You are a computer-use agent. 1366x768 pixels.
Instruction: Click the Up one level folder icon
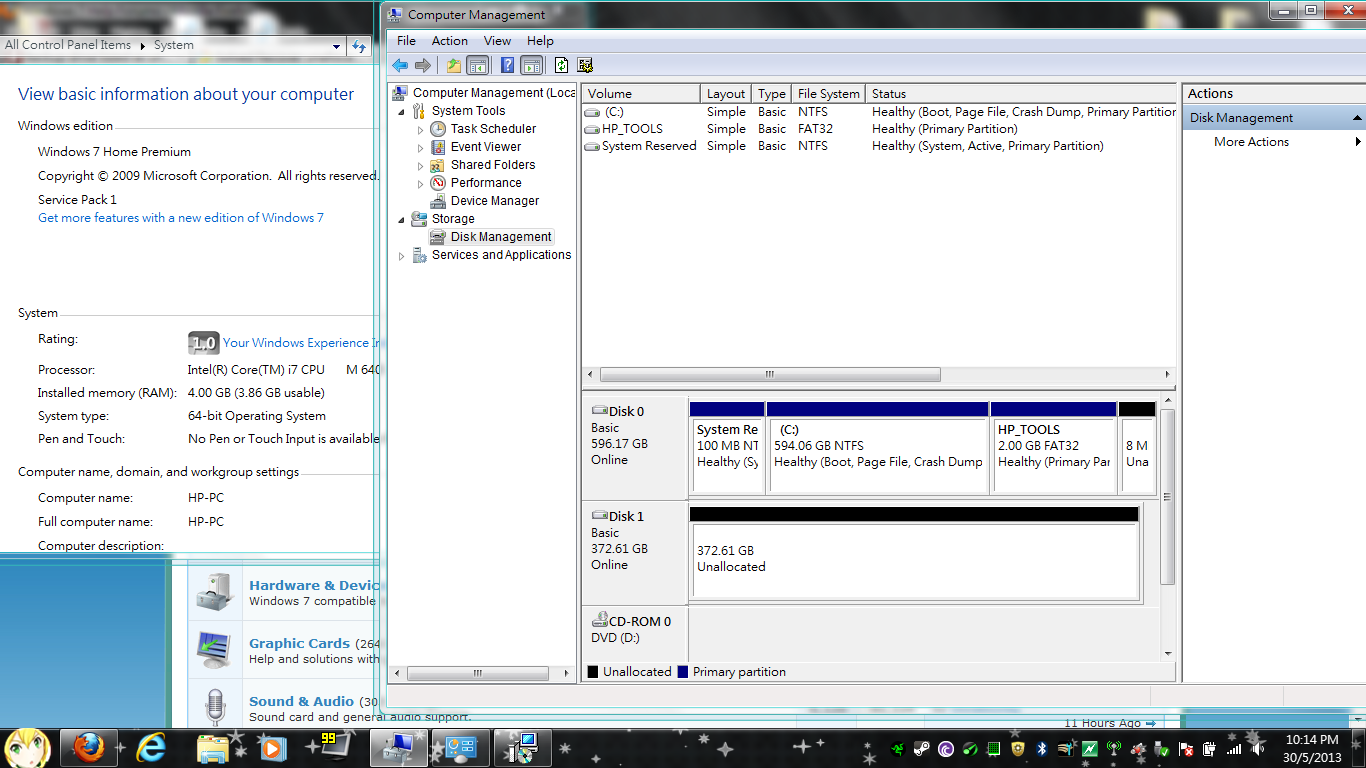[x=454, y=65]
